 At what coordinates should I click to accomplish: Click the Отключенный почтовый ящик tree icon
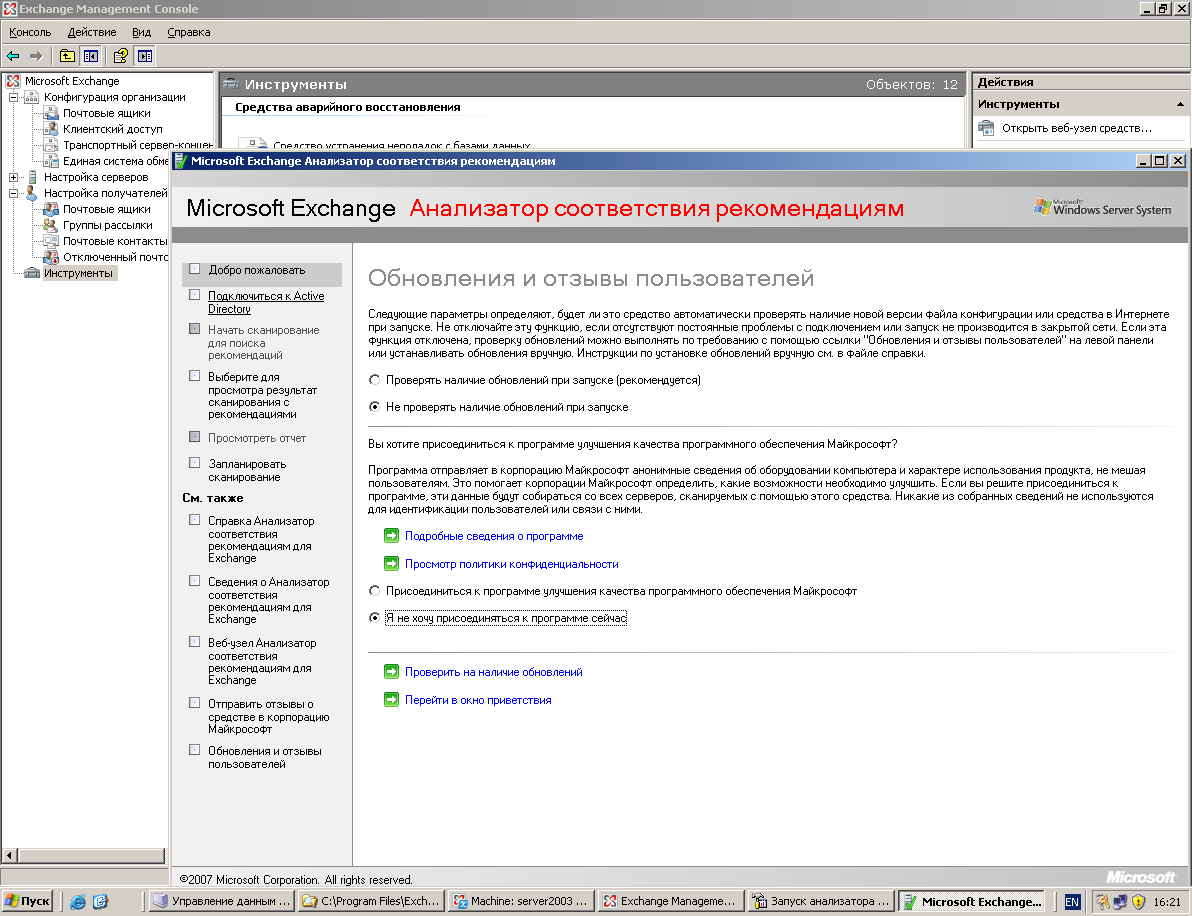pyautogui.click(x=51, y=257)
